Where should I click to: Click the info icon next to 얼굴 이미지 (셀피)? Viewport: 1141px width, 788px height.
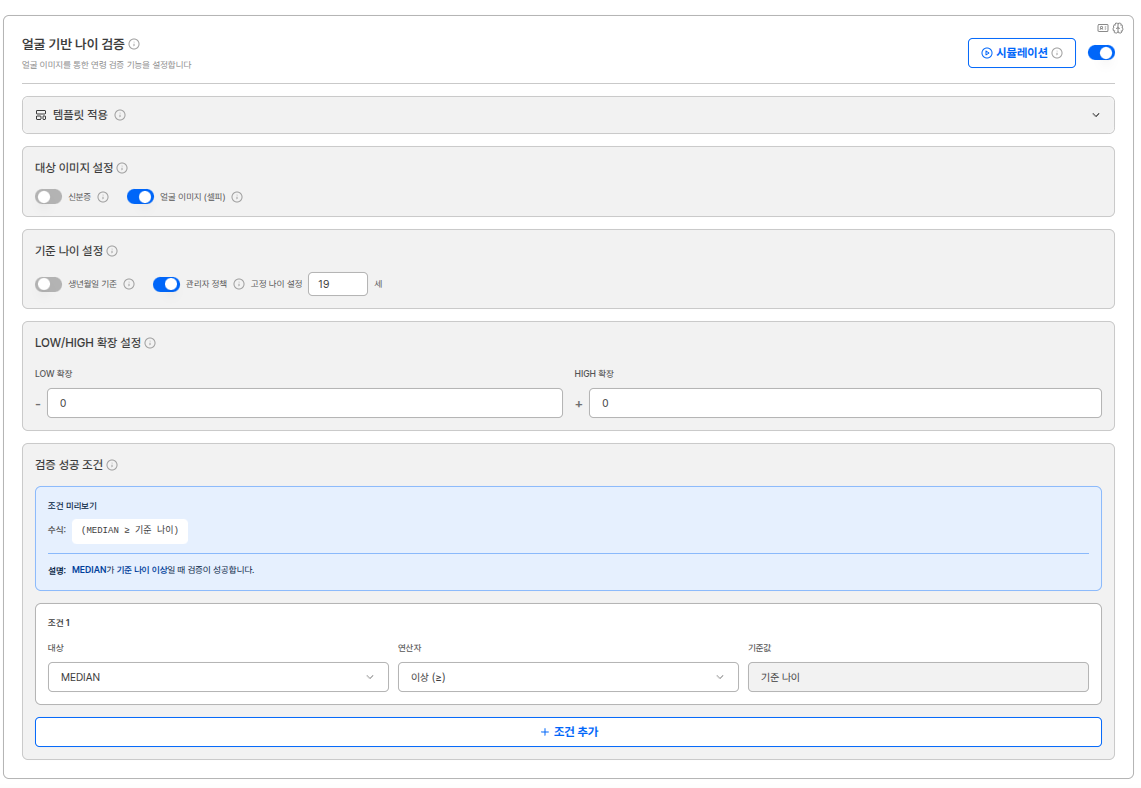237,197
